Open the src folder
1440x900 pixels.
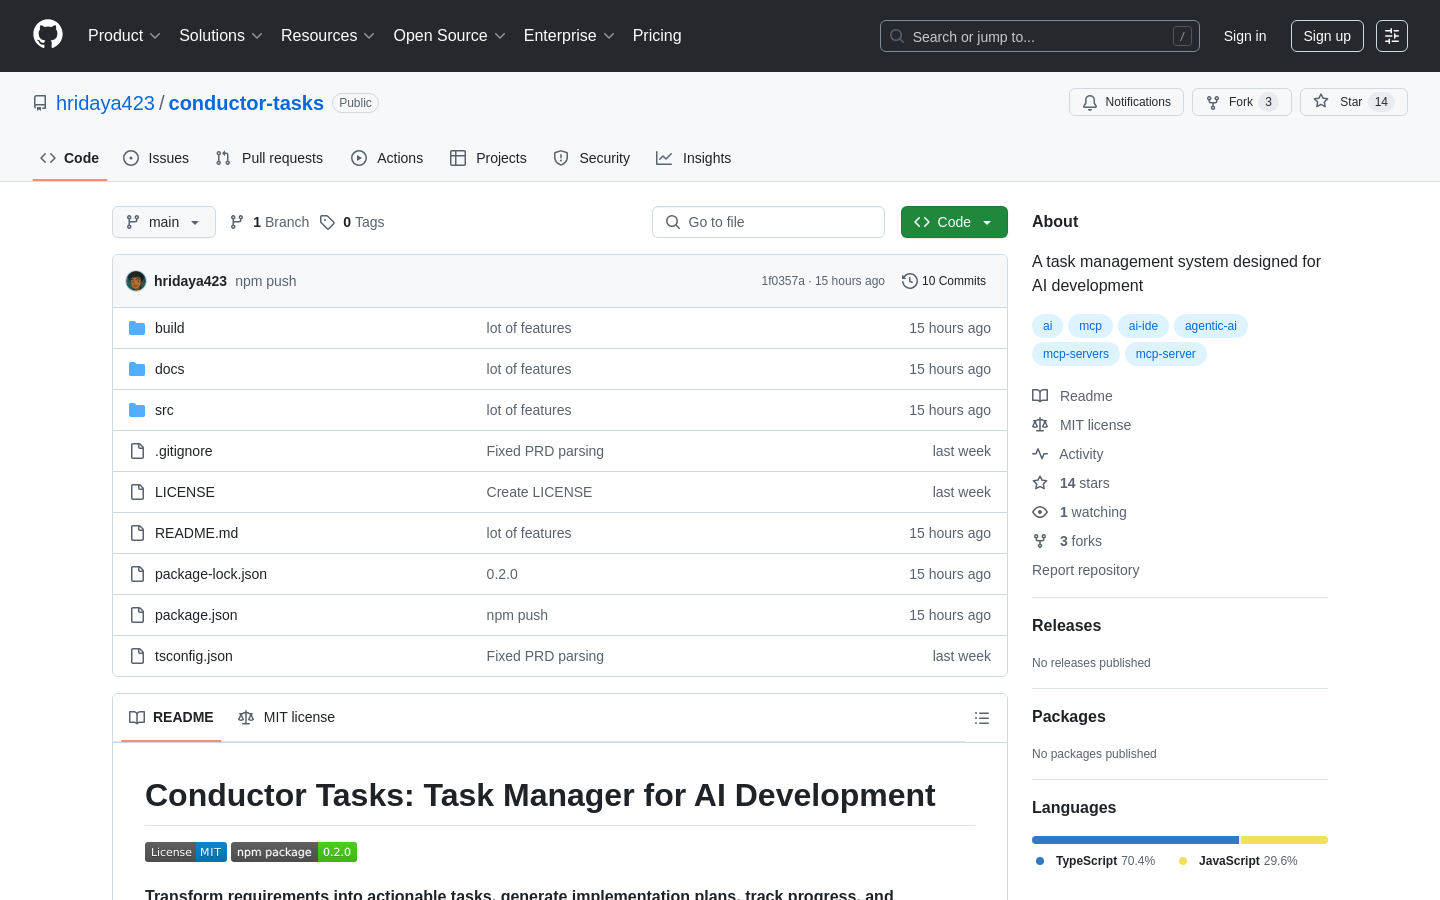(x=164, y=410)
